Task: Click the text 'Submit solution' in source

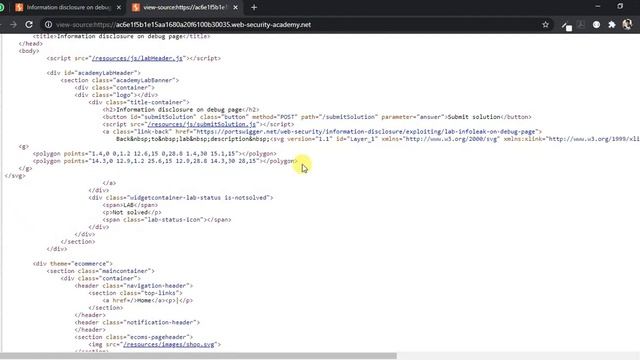Action: pos(474,117)
